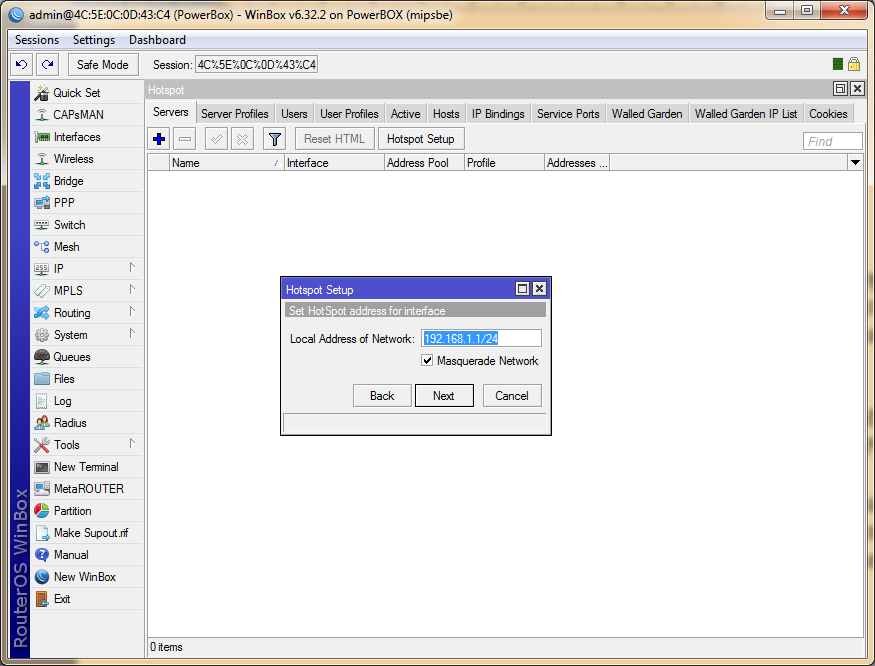Click the Undo arrow icon
Screen dimensions: 875x666
21,65
